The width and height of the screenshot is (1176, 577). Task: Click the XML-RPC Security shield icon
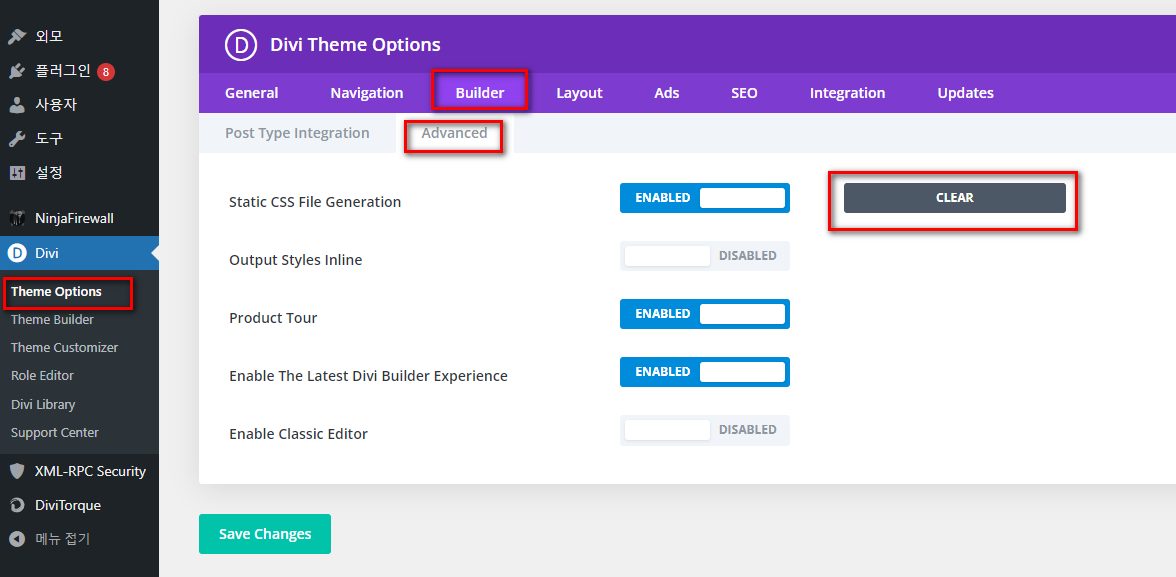pos(17,471)
